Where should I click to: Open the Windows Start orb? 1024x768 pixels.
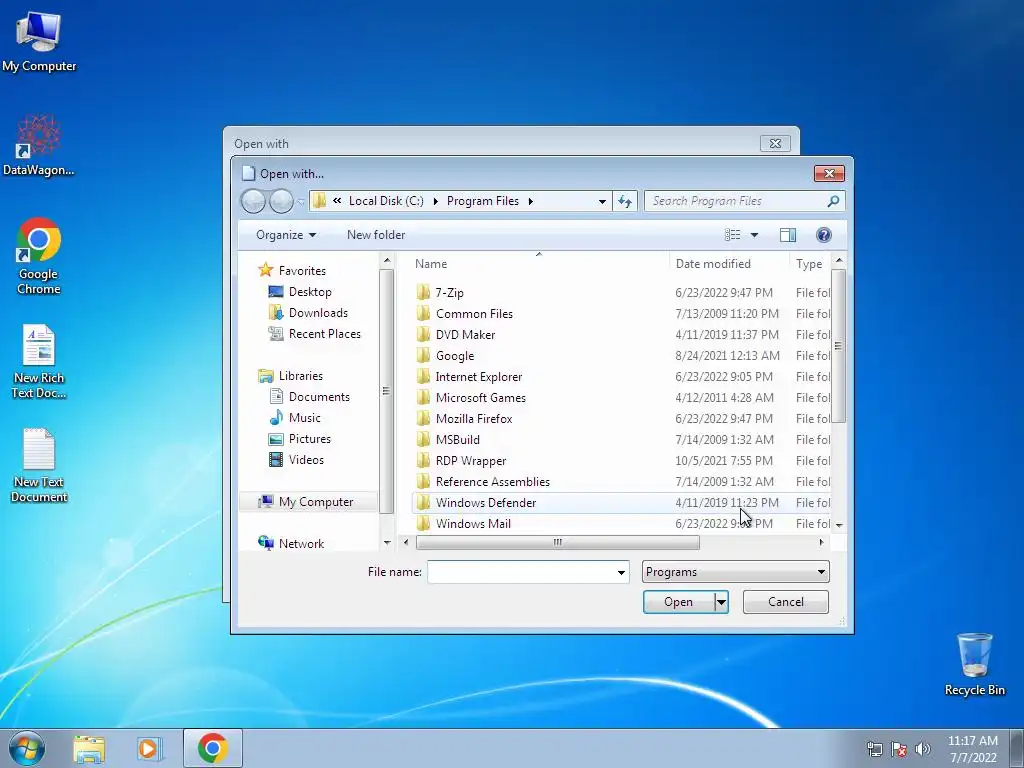click(27, 748)
